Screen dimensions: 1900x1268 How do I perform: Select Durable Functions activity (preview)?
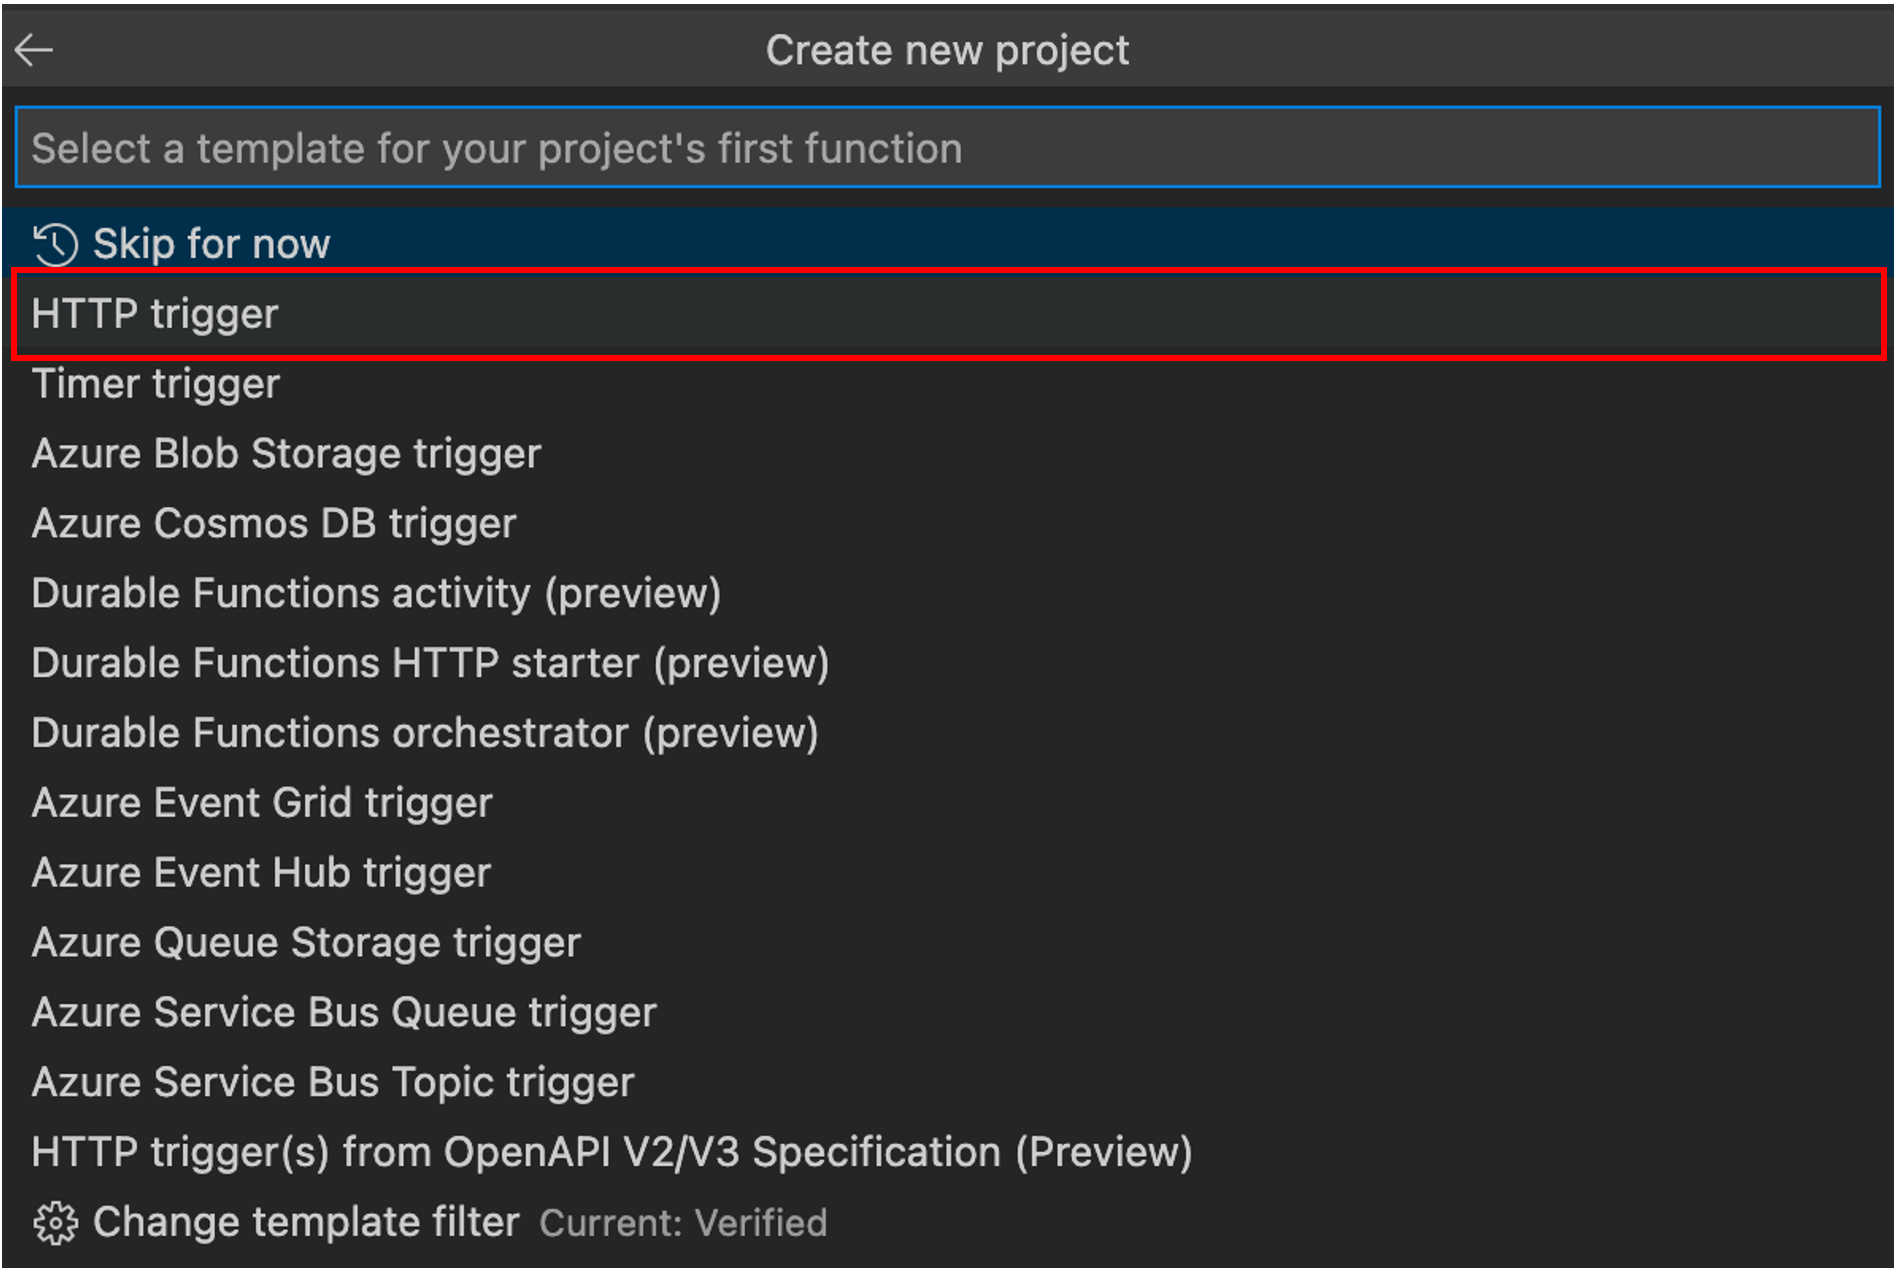376,594
